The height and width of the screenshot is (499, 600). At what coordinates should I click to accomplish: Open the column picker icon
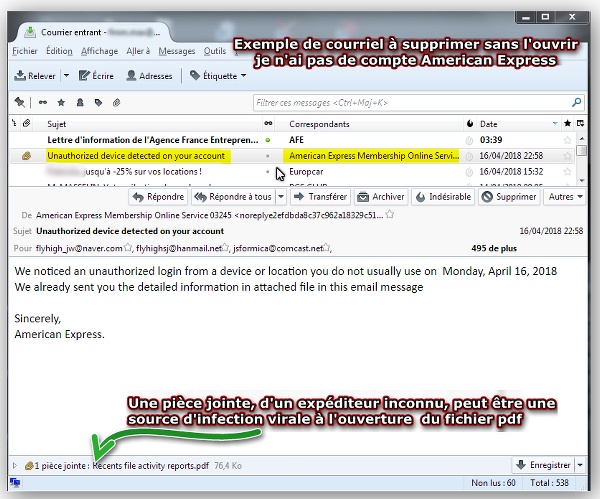pos(580,123)
